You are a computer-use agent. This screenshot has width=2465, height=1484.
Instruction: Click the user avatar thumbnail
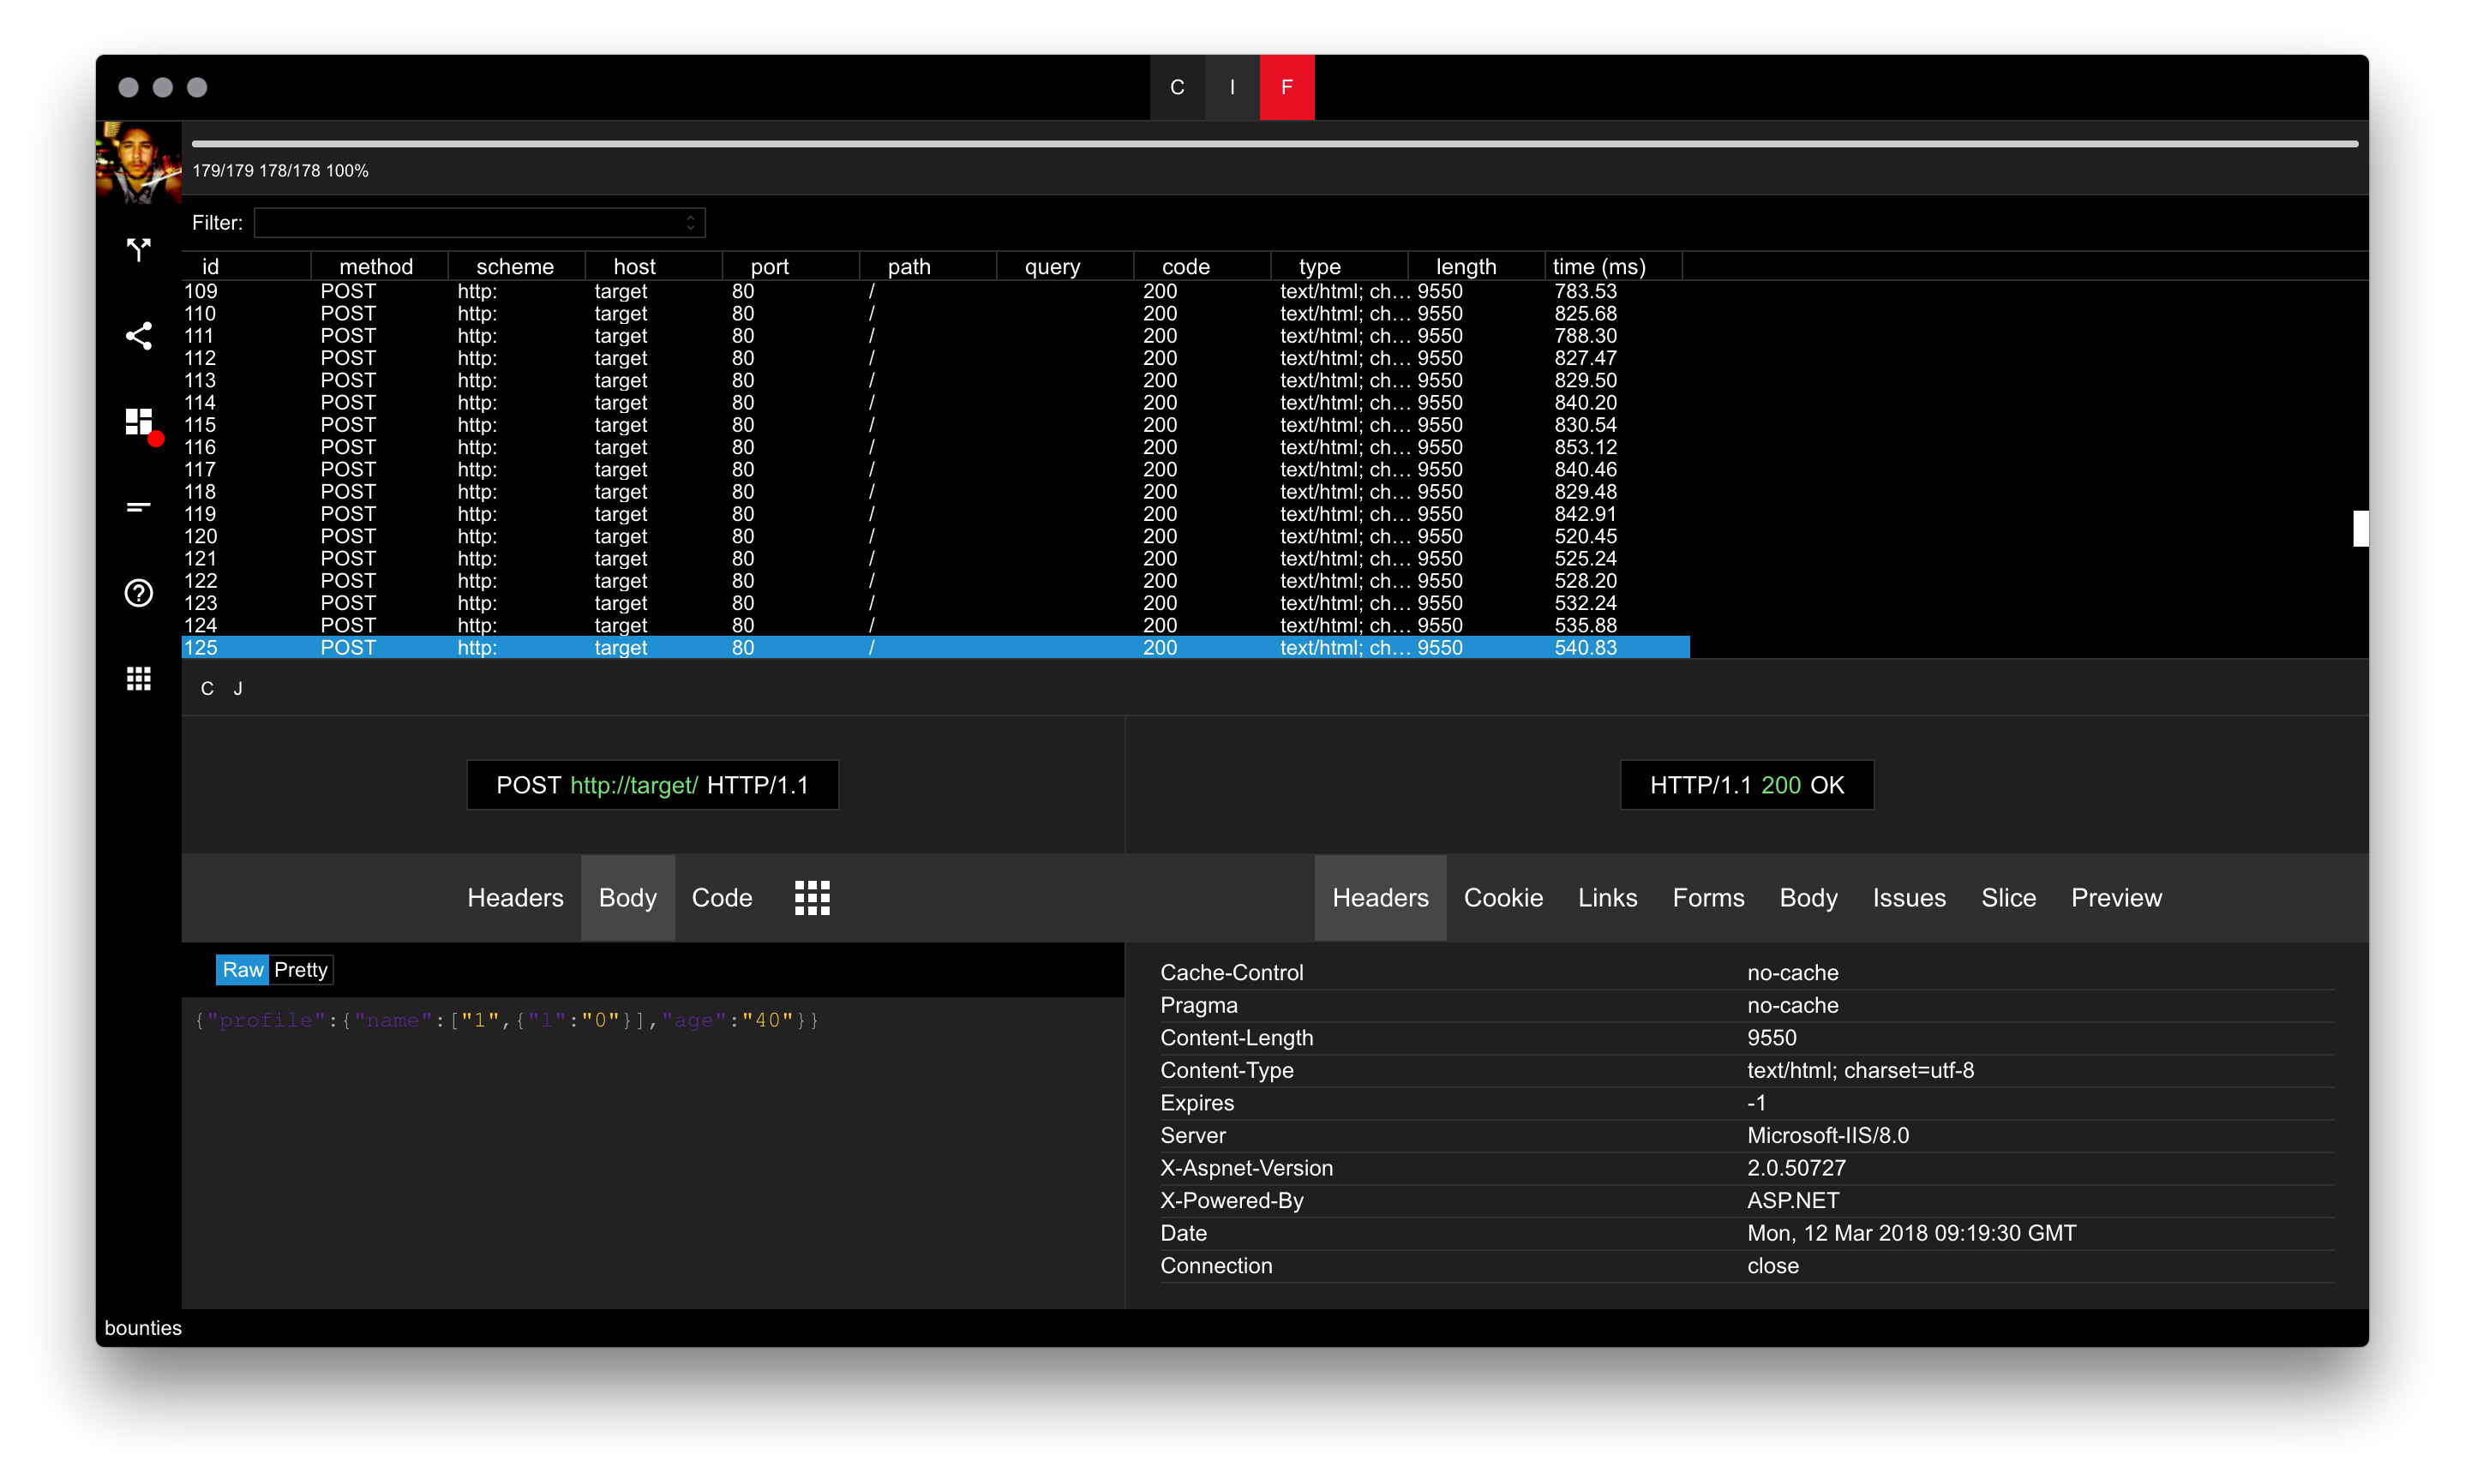click(x=138, y=163)
